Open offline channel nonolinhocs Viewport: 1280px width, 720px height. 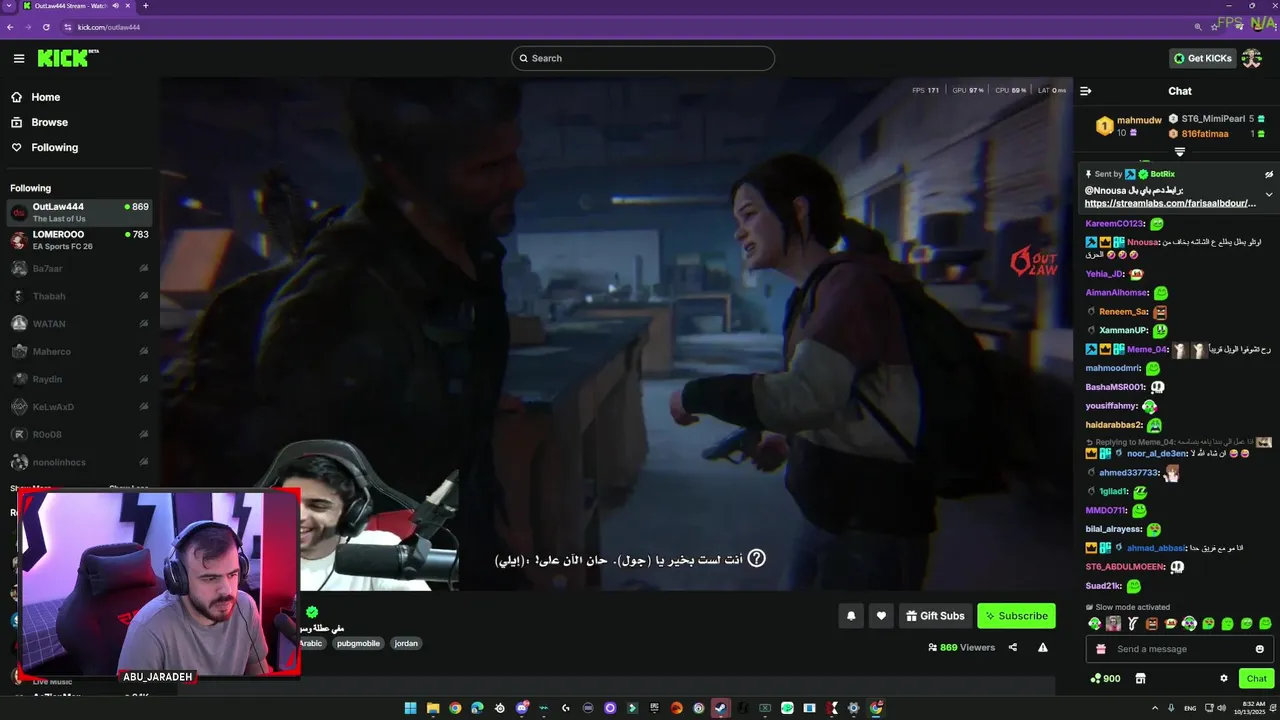80,462
